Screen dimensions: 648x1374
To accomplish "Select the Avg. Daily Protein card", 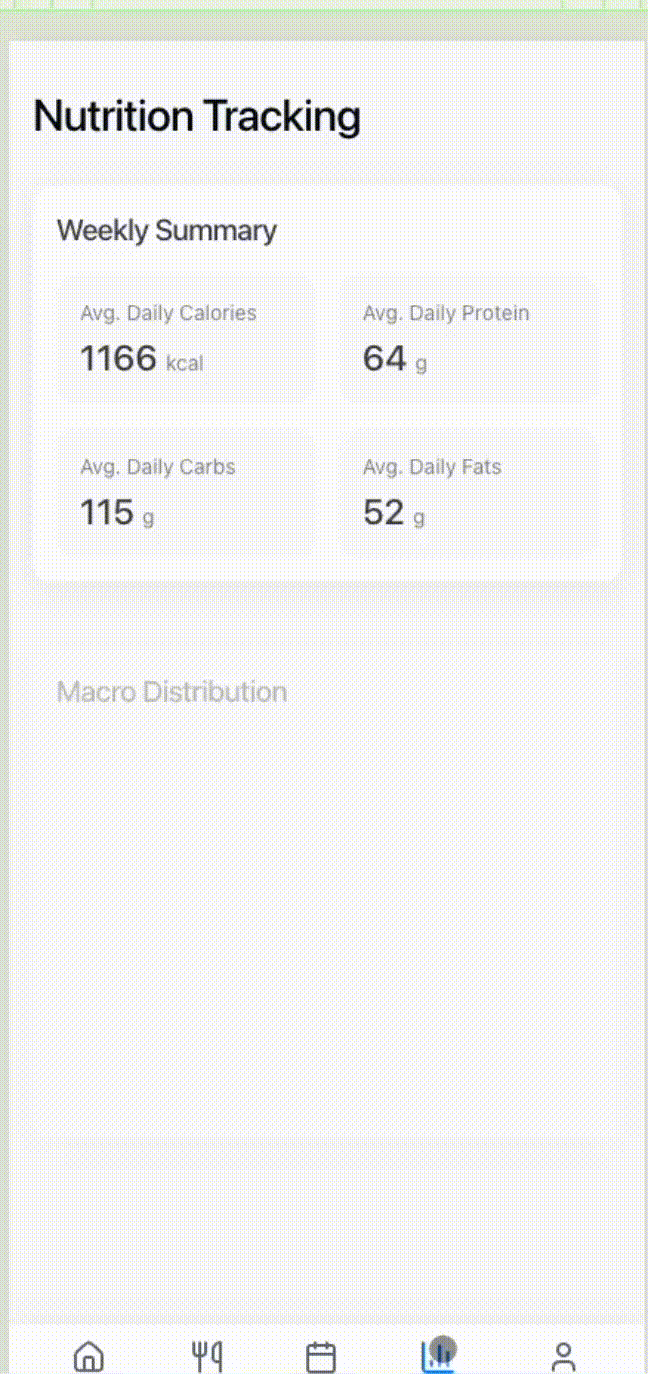I will coord(470,337).
